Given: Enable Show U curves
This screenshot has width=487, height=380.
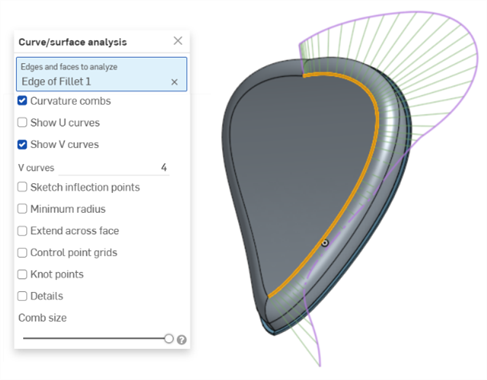Looking at the screenshot, I should click(22, 122).
